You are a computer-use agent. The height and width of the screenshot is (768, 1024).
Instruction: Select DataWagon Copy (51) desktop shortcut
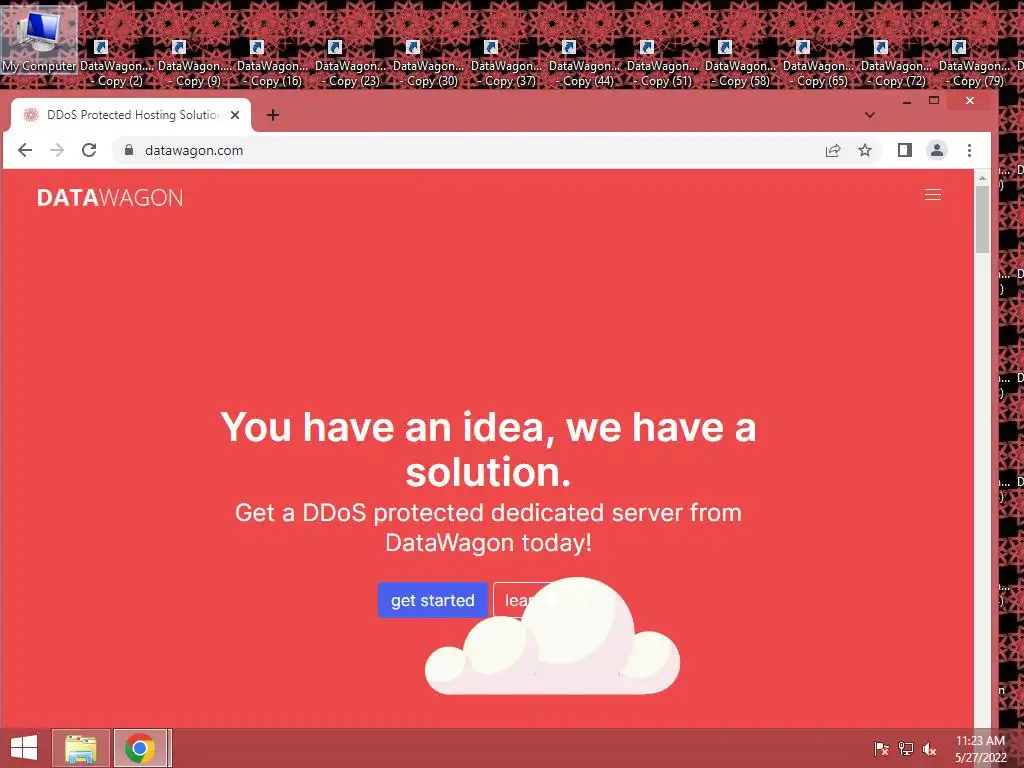pyautogui.click(x=662, y=64)
